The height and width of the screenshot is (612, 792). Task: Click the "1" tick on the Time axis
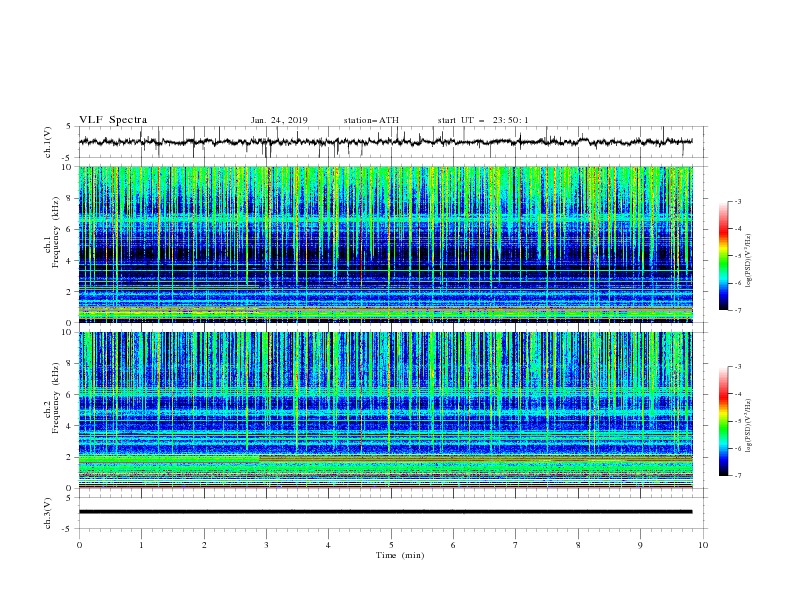click(141, 545)
